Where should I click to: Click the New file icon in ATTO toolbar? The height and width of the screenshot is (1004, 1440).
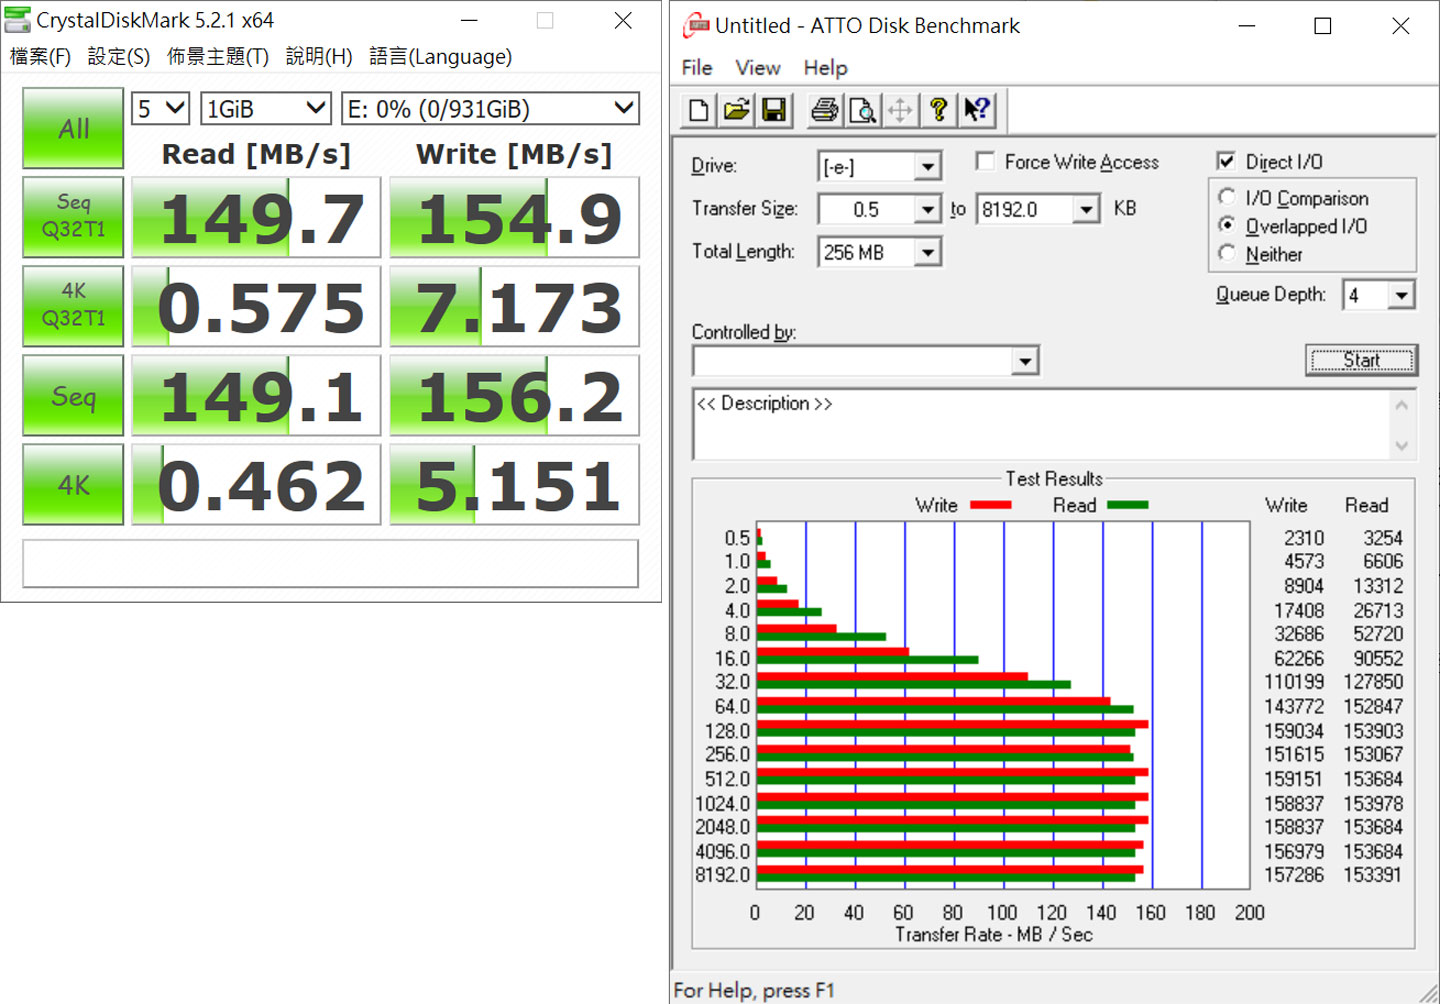pos(699,110)
